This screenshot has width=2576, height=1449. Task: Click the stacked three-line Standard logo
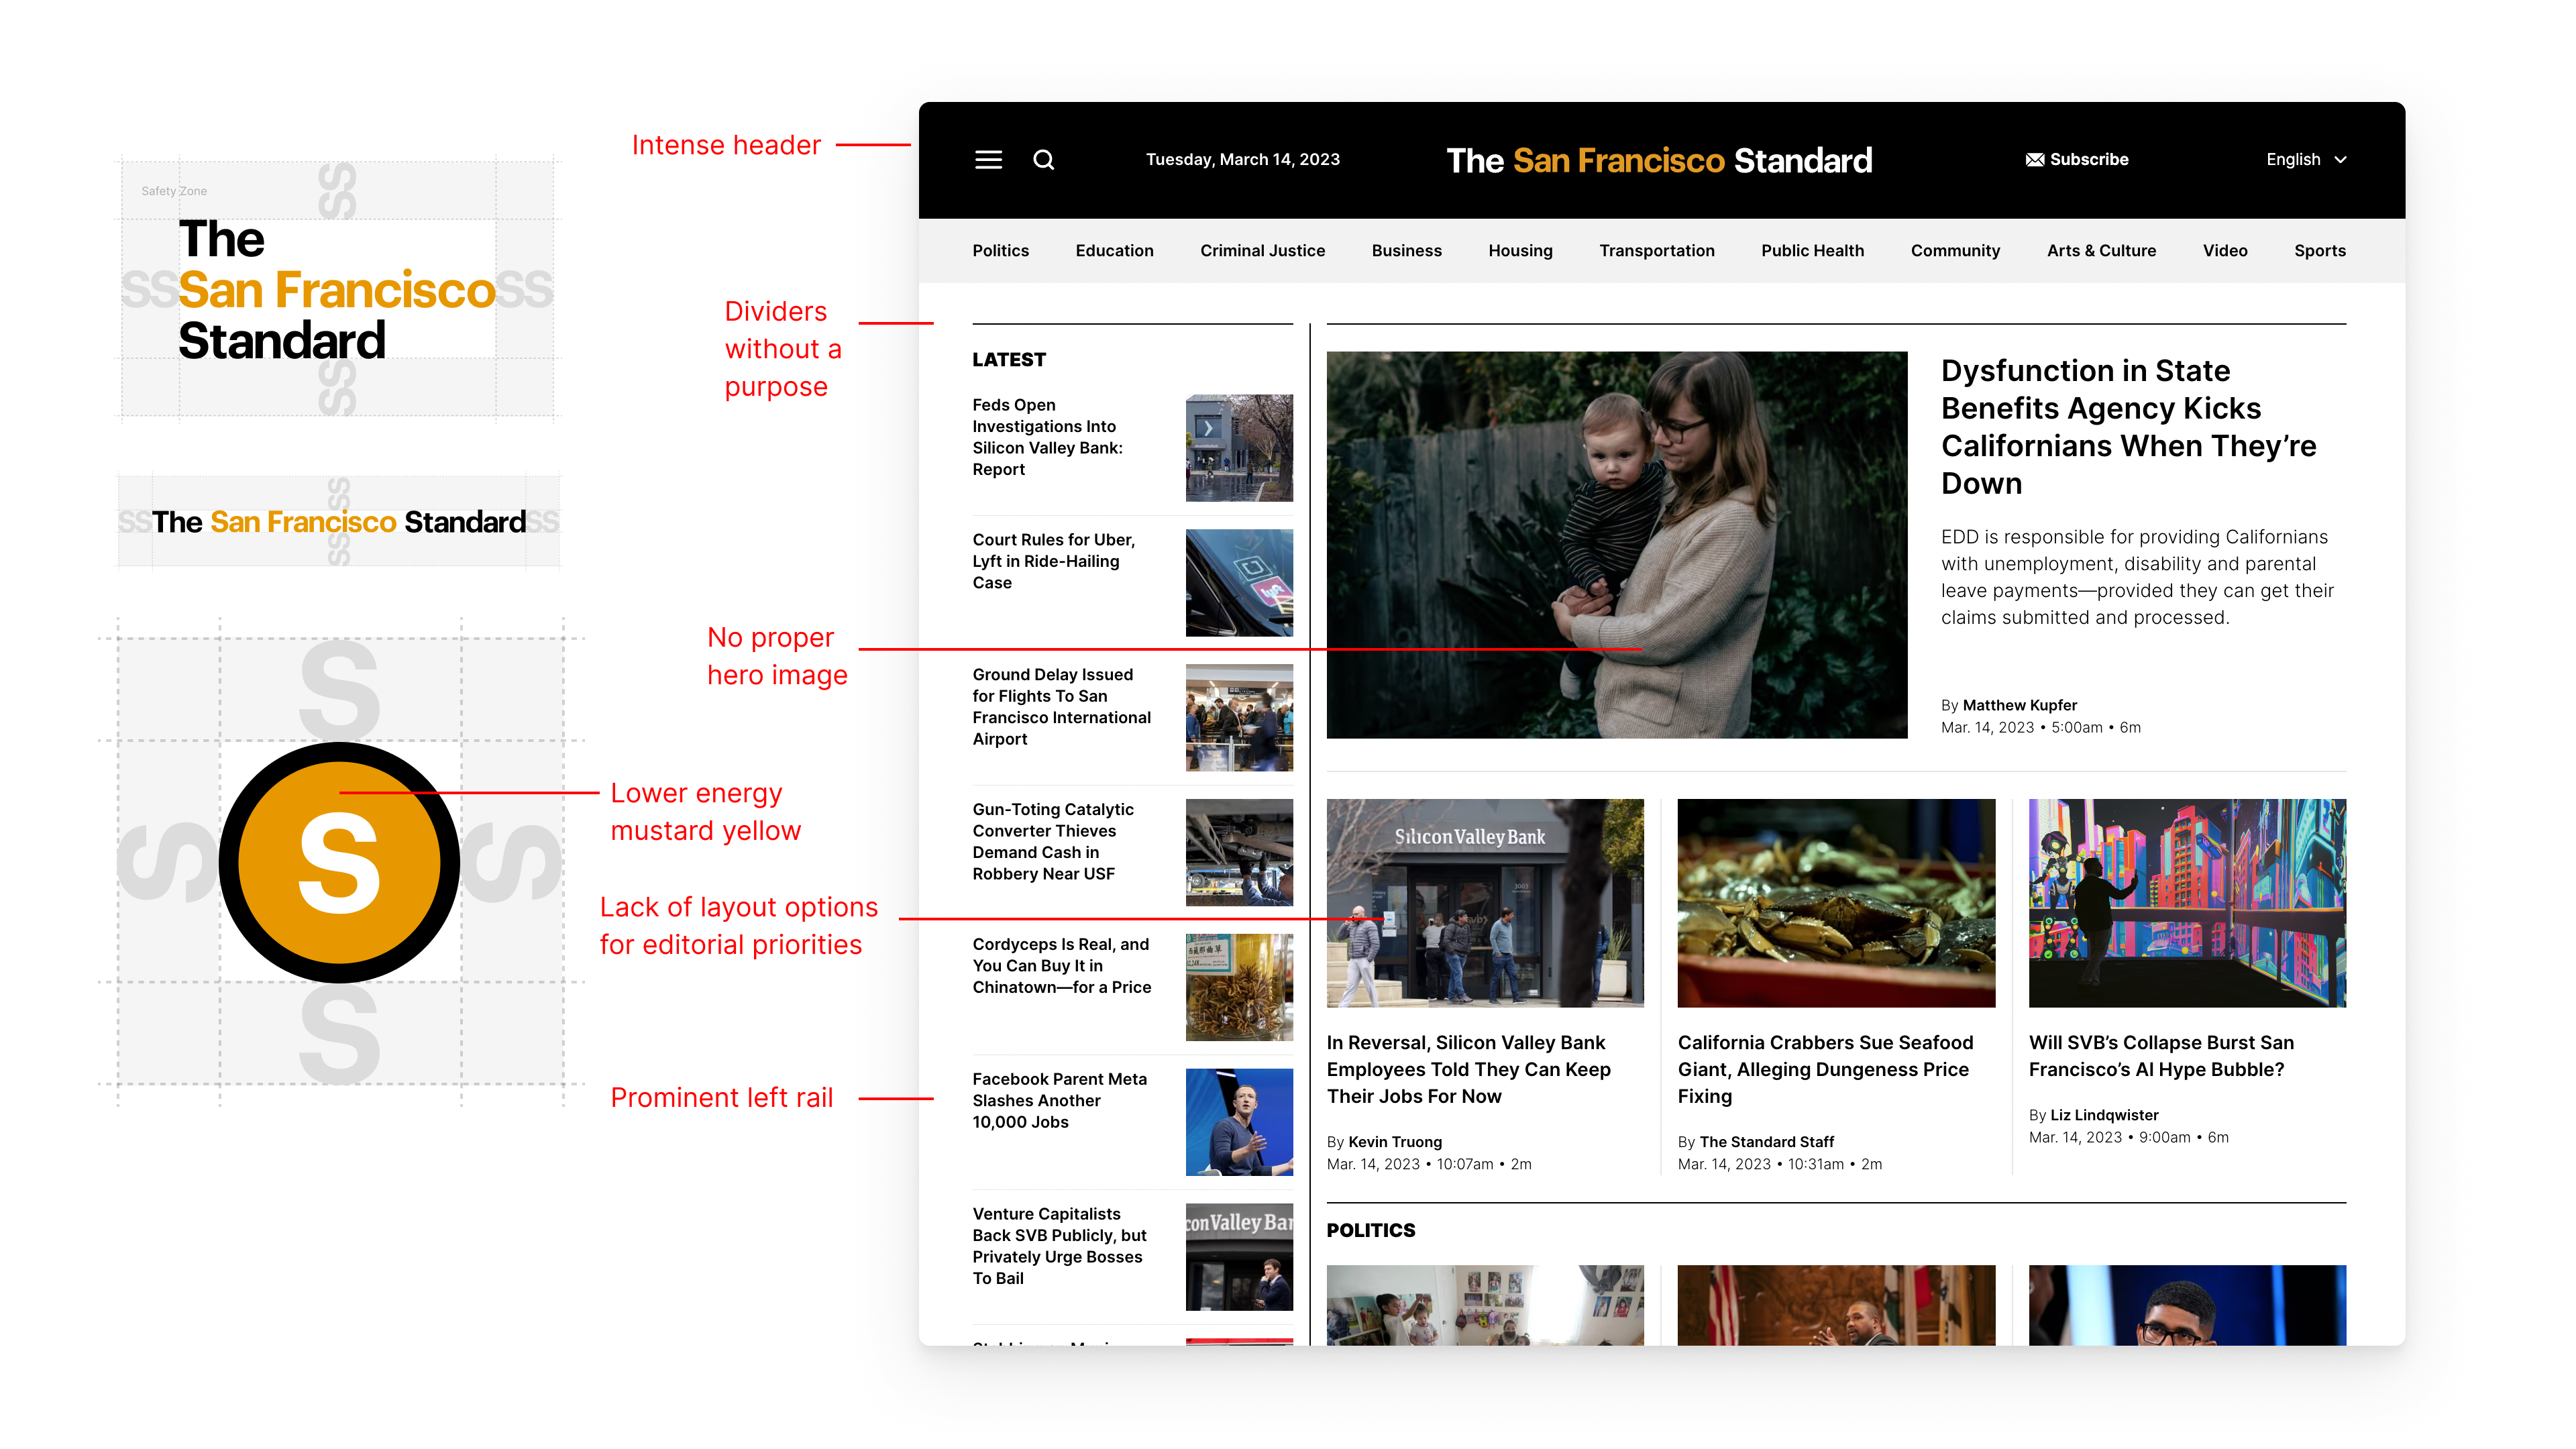(336, 290)
